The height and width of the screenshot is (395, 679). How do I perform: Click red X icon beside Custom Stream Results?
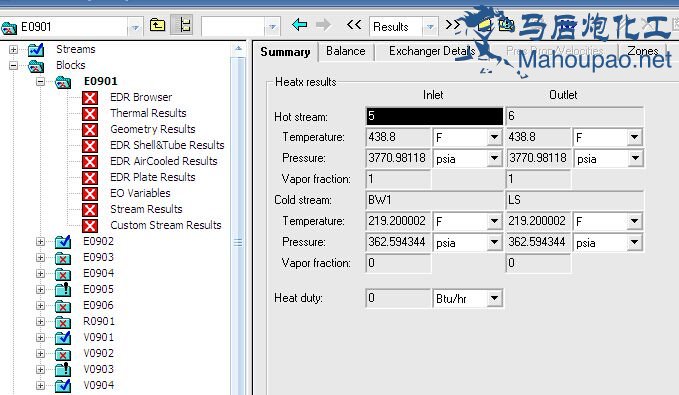(90, 226)
